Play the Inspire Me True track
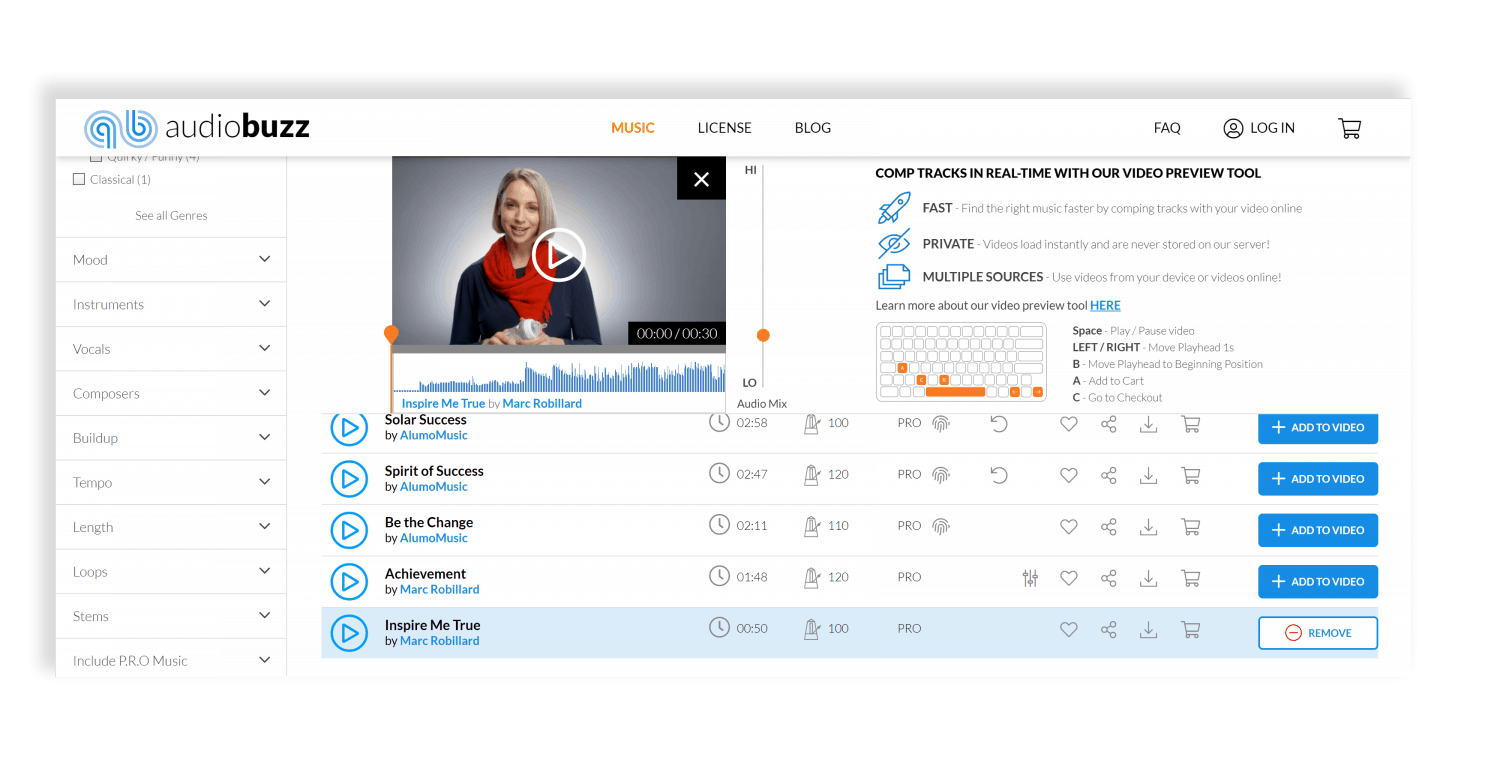Viewport: 1500px width, 771px height. click(349, 633)
